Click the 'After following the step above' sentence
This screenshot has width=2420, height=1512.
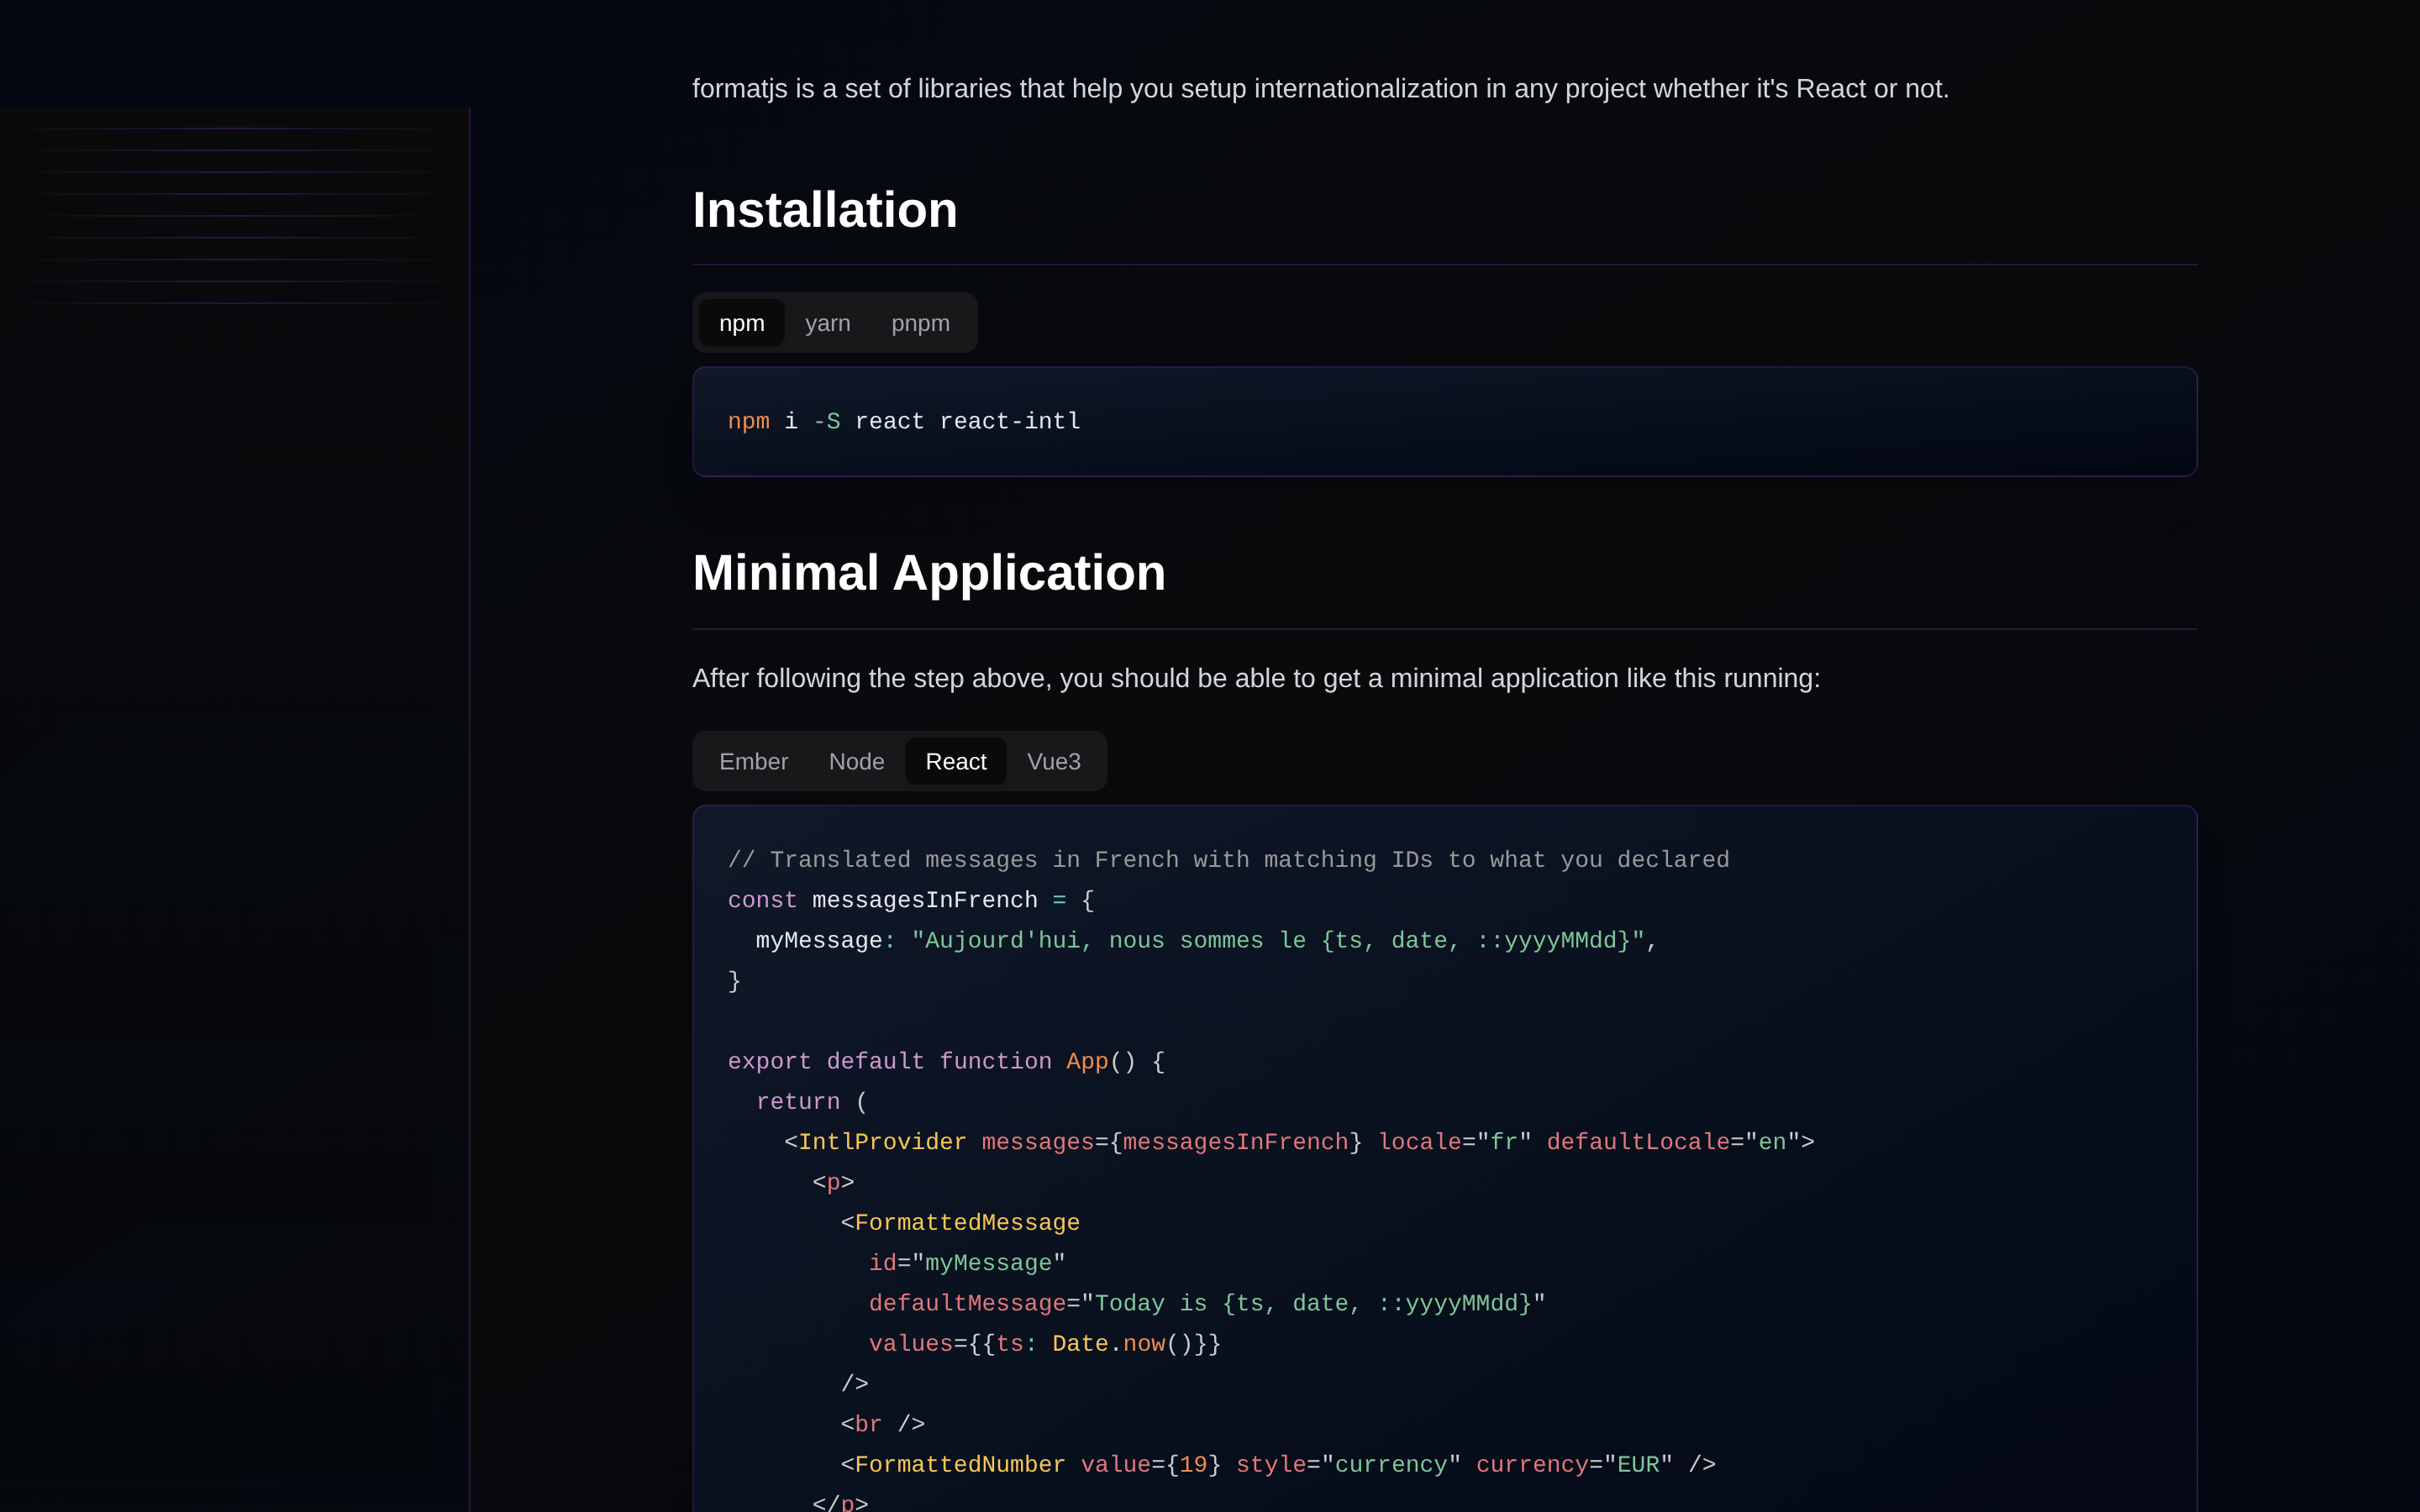pos(1256,678)
